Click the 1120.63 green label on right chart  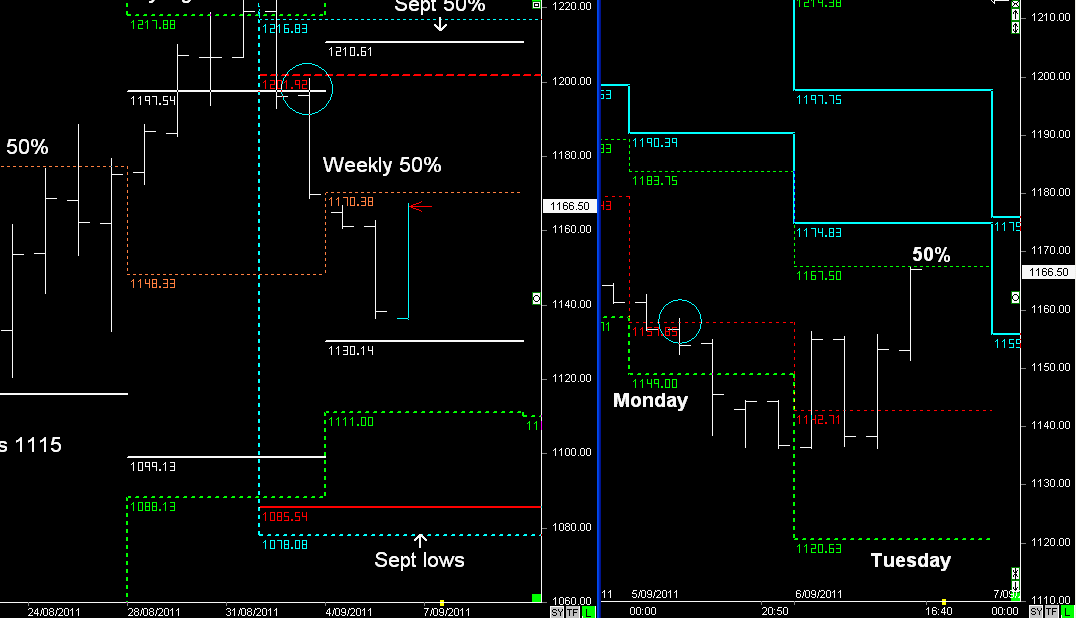tap(819, 549)
